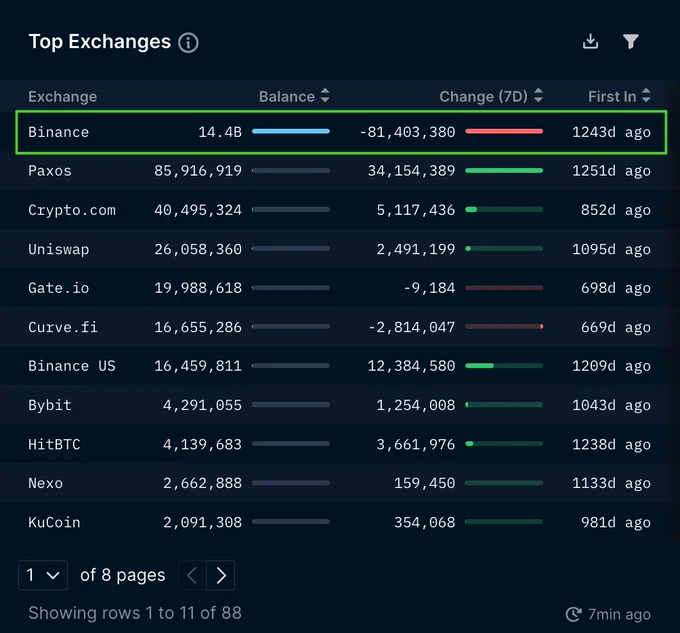Click Paxos first-in 1251d ago
This screenshot has height=633, width=680.
pos(611,171)
